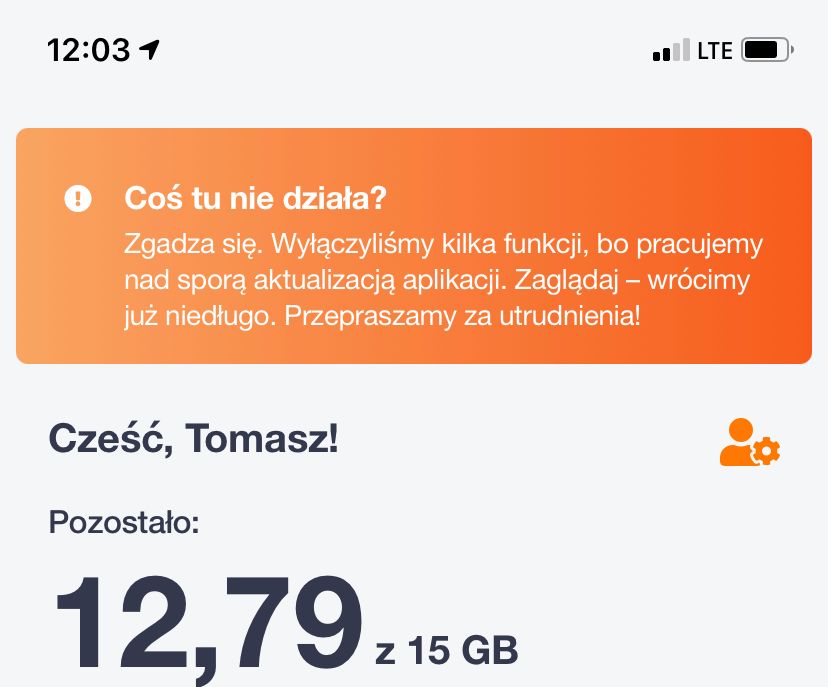Tap the "Cześć, Tomasz!" greeting
The image size is (828, 687).
point(193,438)
